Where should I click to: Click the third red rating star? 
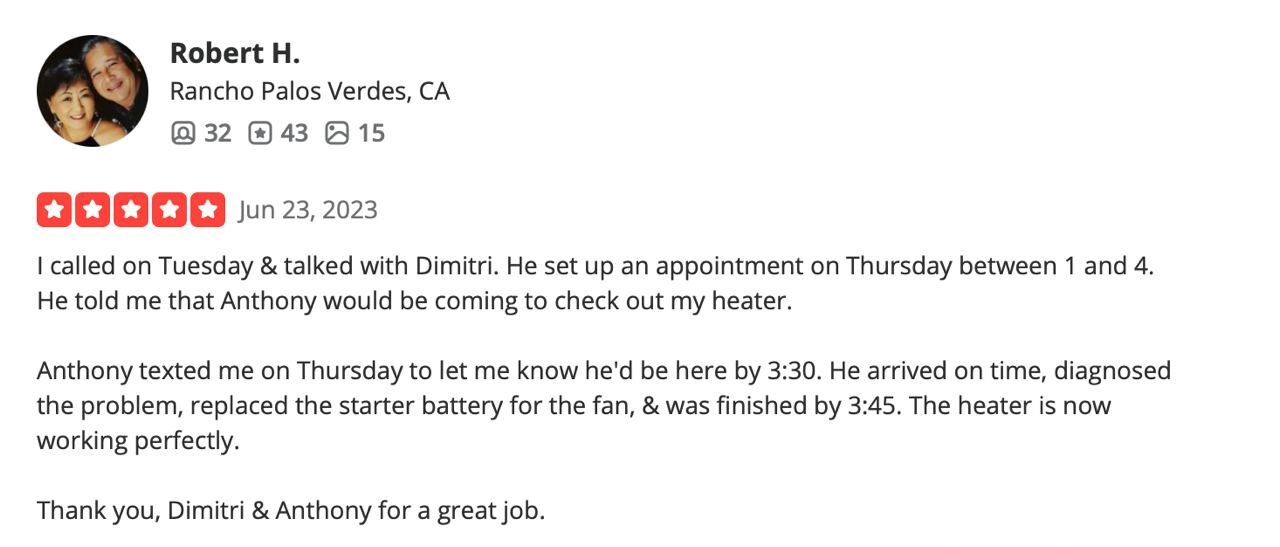pos(131,210)
